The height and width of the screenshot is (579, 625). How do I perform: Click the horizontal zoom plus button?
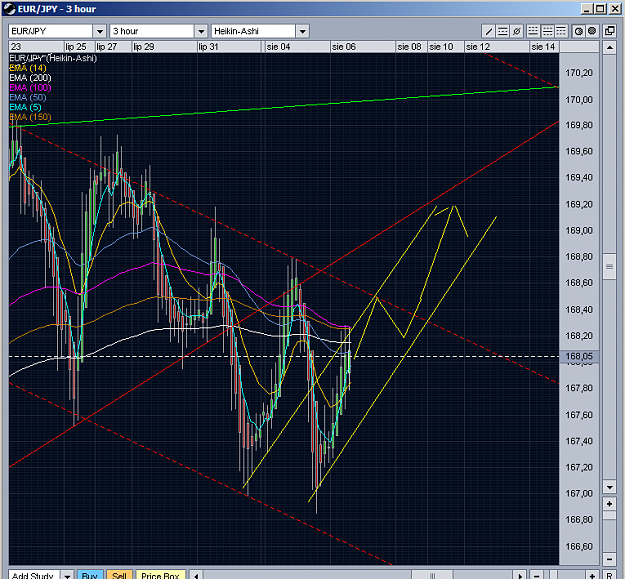point(592,575)
